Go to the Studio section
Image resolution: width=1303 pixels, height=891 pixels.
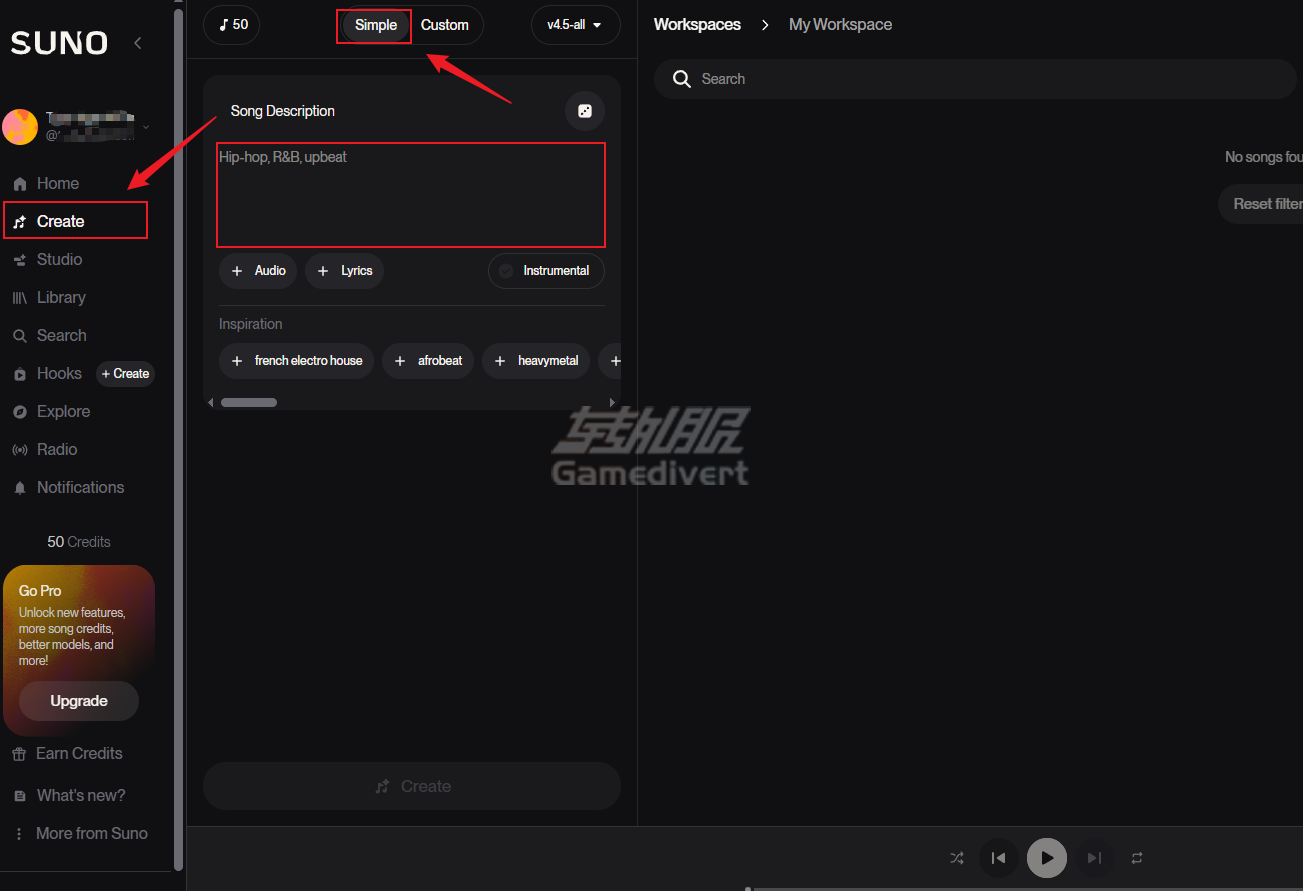coord(59,259)
